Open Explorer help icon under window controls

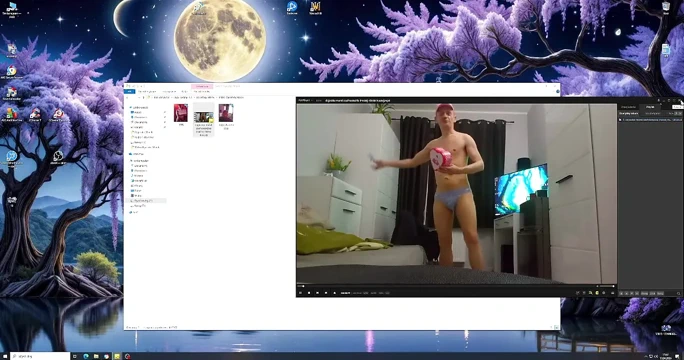pos(557,92)
